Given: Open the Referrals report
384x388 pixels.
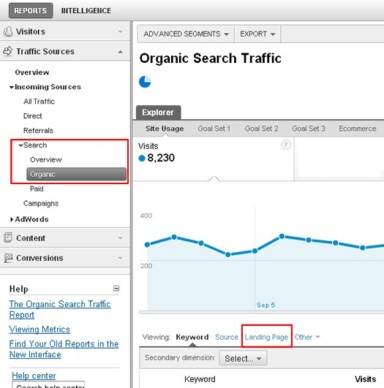Looking at the screenshot, I should (38, 130).
